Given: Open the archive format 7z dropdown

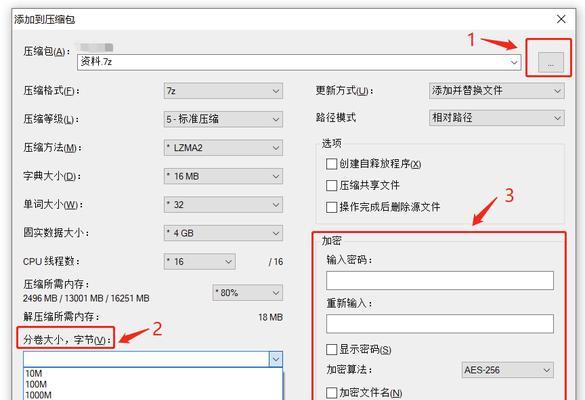Looking at the screenshot, I should [223, 91].
